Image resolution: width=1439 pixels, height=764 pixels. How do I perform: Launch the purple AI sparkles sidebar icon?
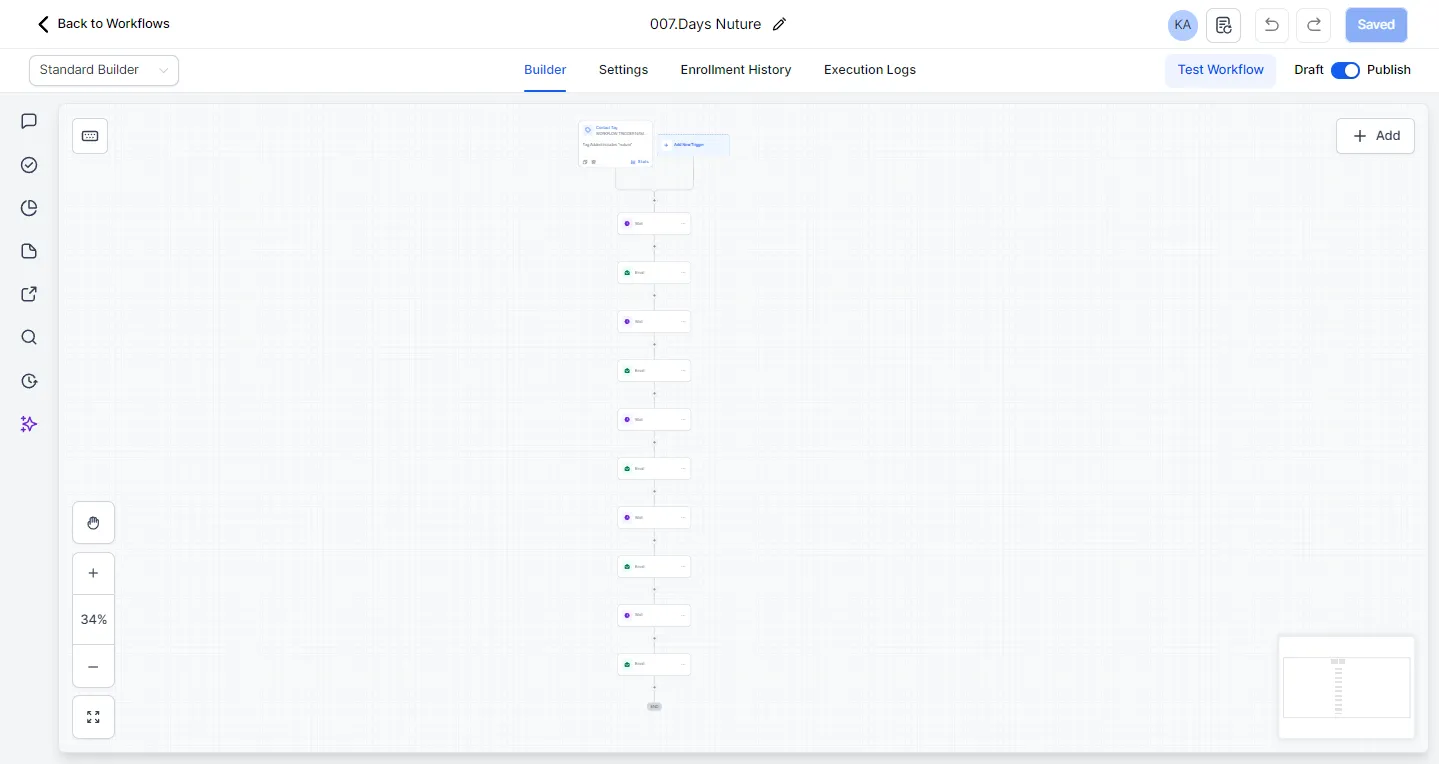click(x=28, y=424)
